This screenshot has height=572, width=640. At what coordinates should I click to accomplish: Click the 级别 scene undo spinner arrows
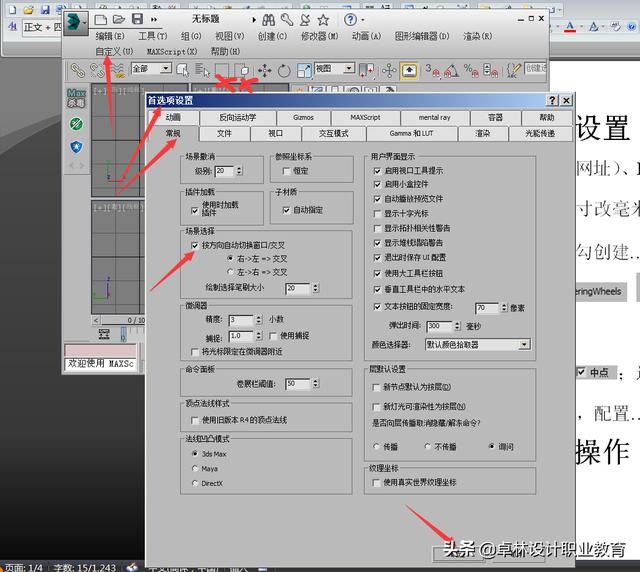pos(240,171)
